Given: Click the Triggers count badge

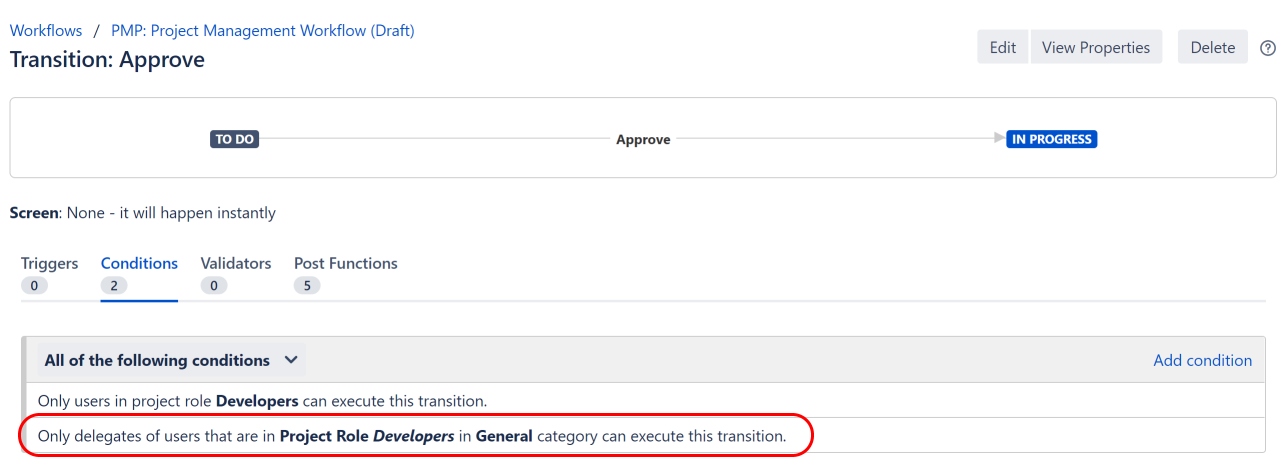Looking at the screenshot, I should click(x=34, y=286).
